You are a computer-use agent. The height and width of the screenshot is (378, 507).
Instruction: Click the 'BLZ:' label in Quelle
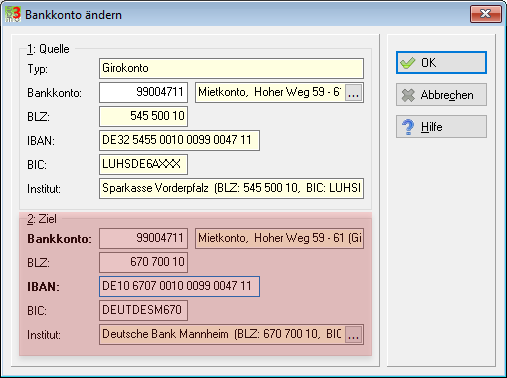coord(38,117)
